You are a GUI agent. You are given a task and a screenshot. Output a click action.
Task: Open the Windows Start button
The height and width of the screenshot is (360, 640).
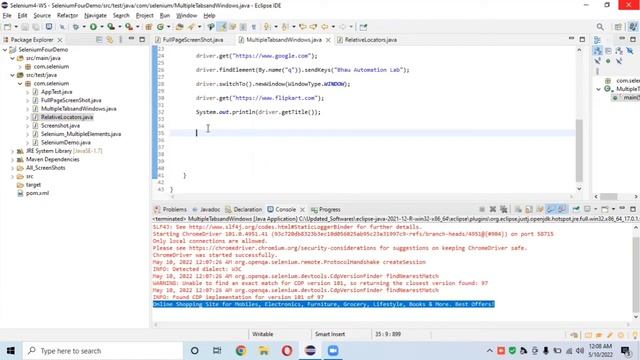pyautogui.click(x=11, y=351)
